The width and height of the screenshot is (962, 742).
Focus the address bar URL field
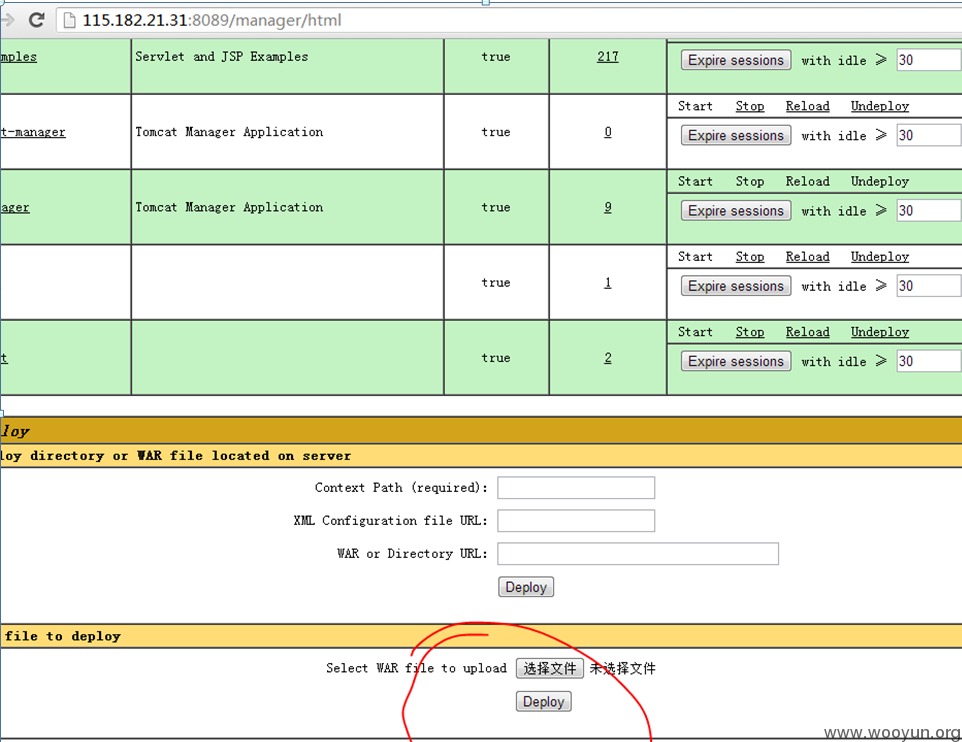pos(509,20)
